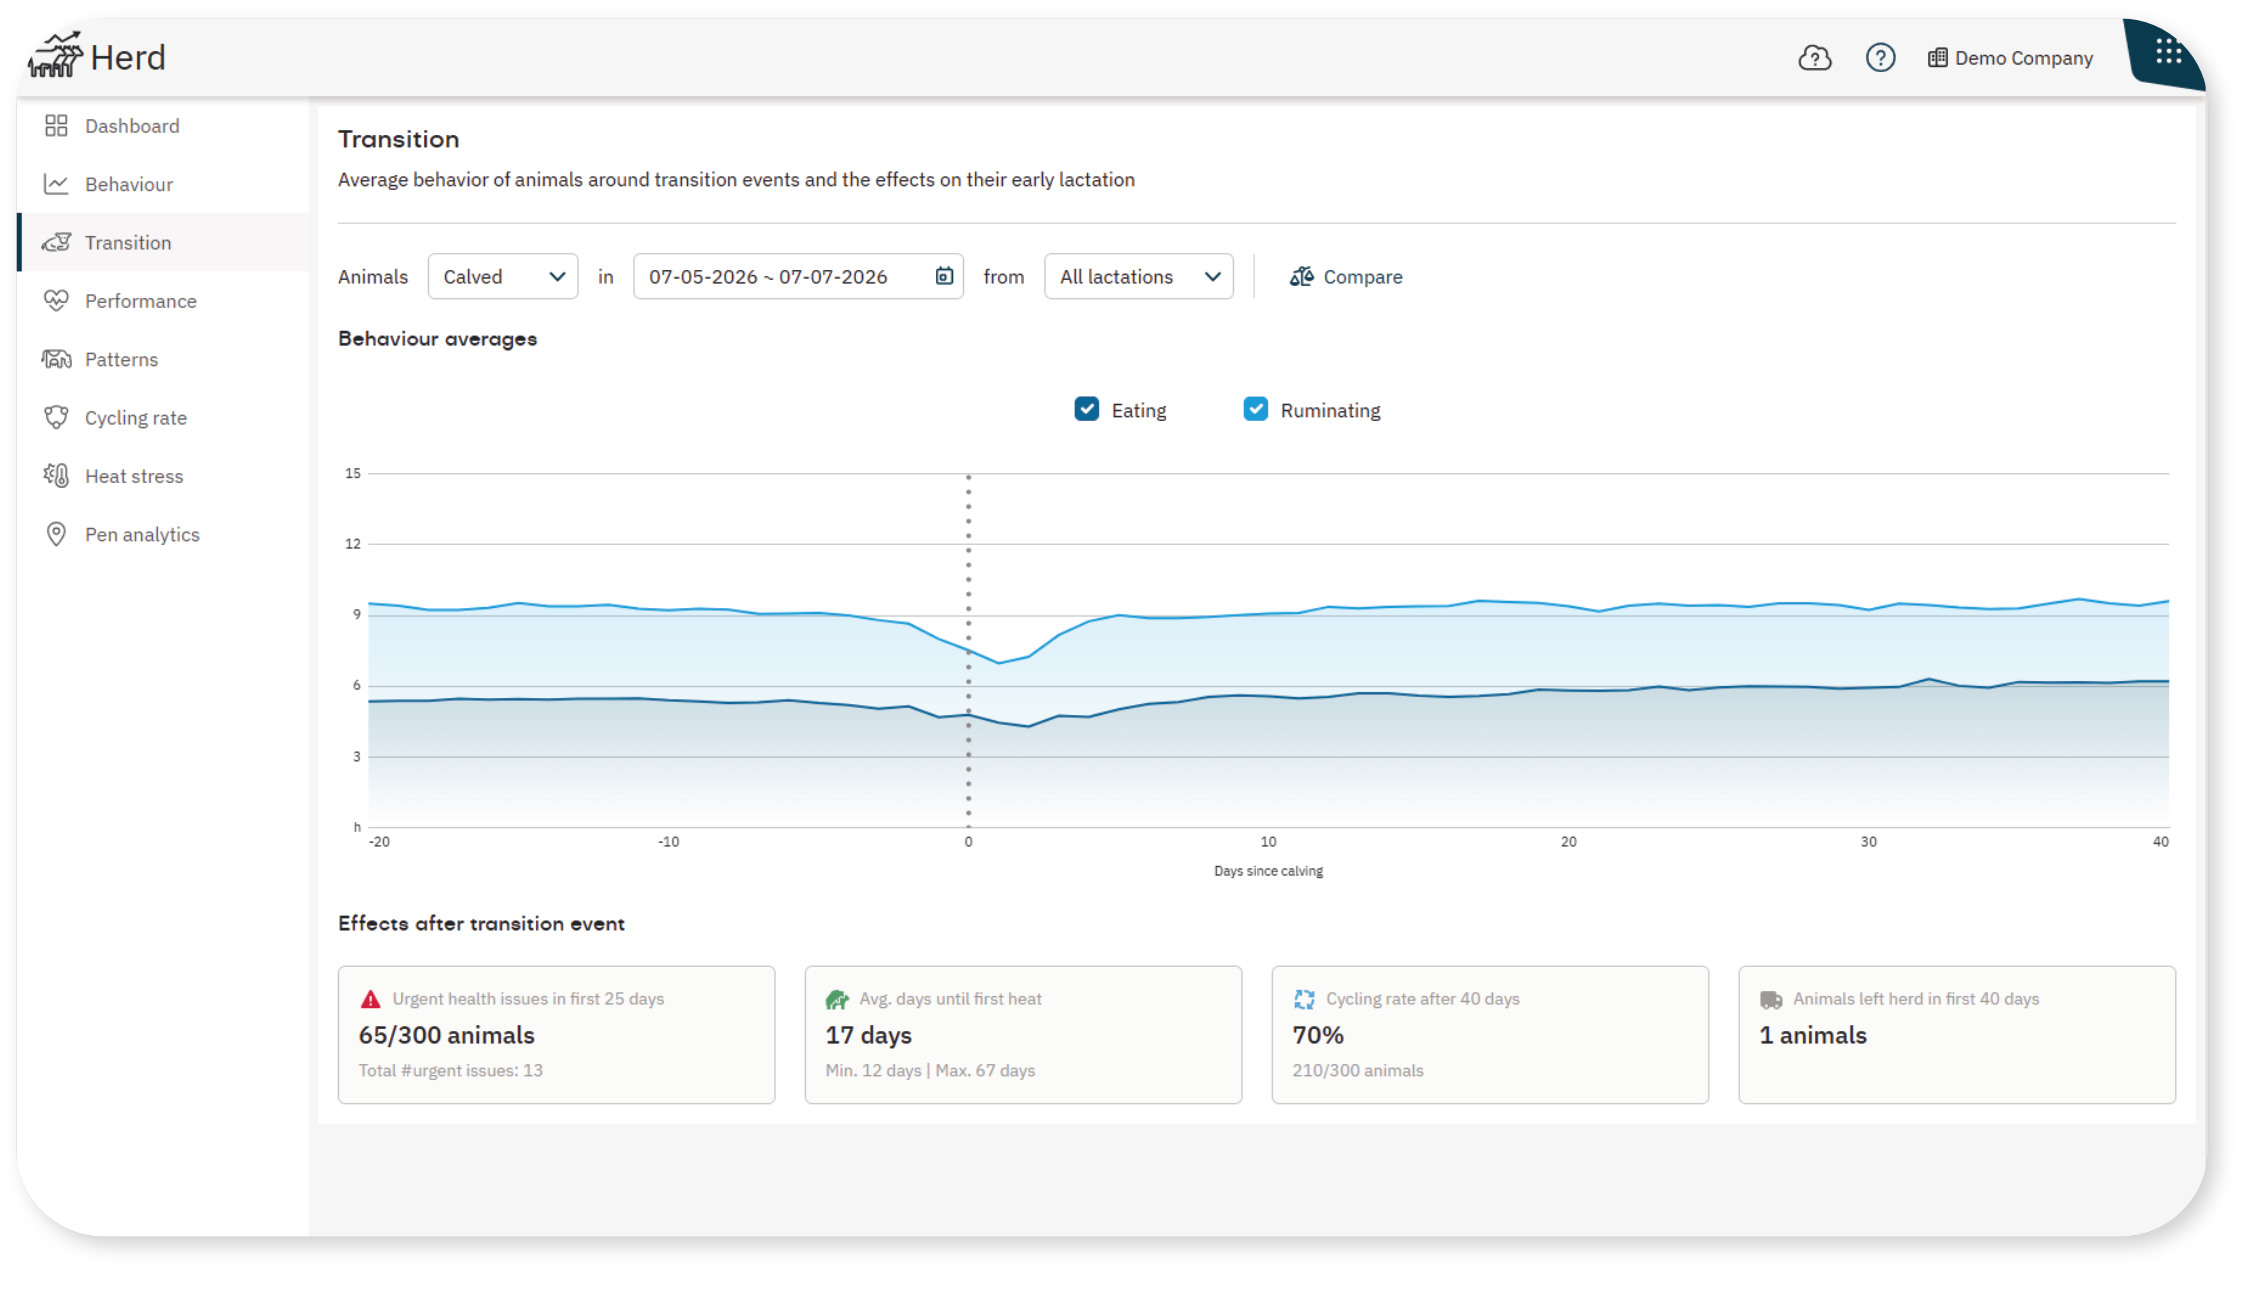Screen dimensions: 2259x1309
Task: Click the Compare scales icon
Action: pyautogui.click(x=1301, y=276)
